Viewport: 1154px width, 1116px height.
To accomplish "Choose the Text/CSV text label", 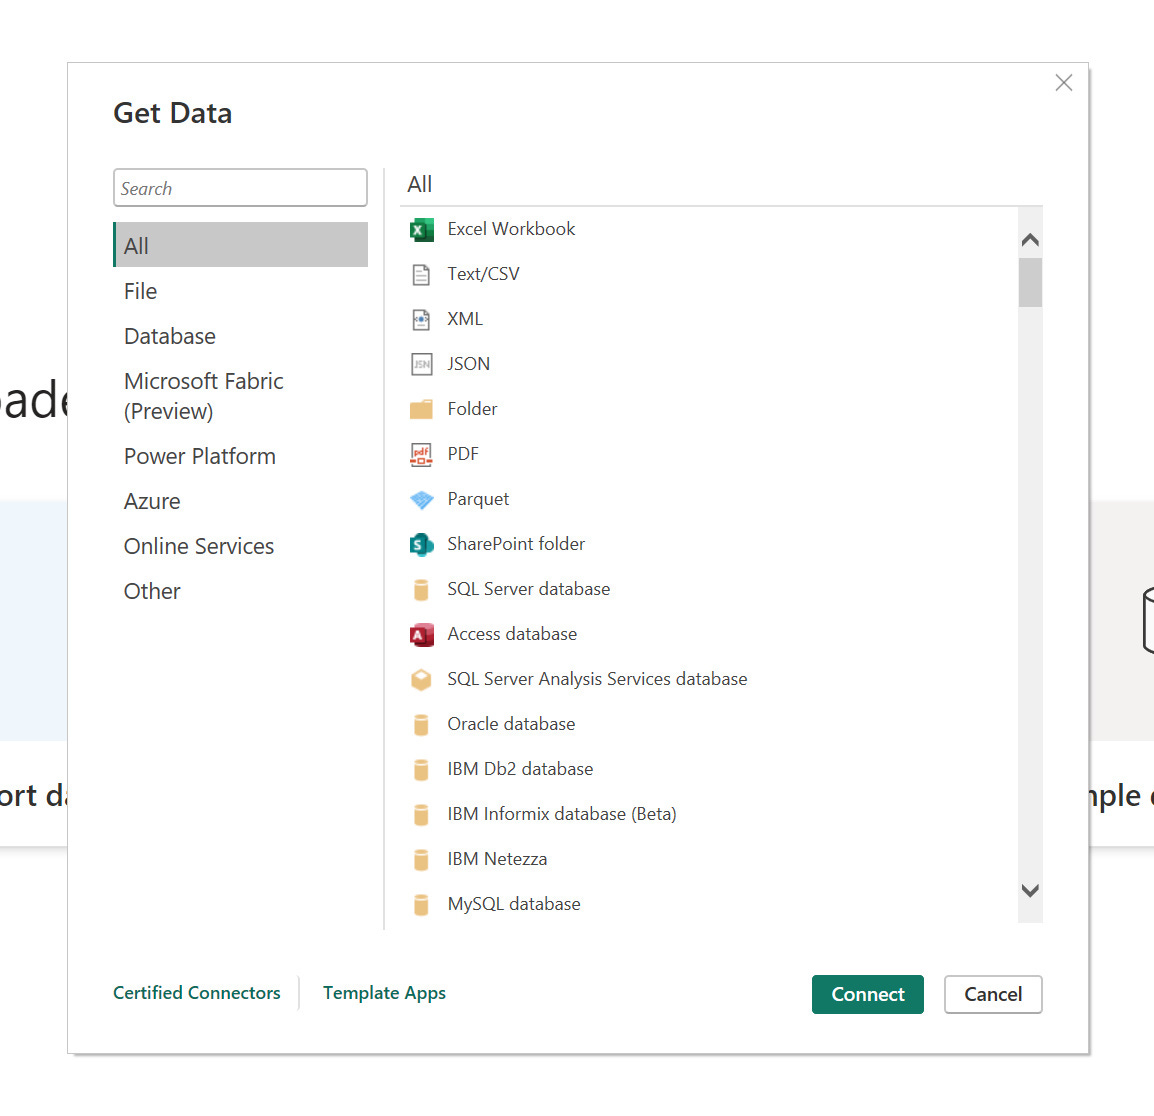I will tap(483, 274).
